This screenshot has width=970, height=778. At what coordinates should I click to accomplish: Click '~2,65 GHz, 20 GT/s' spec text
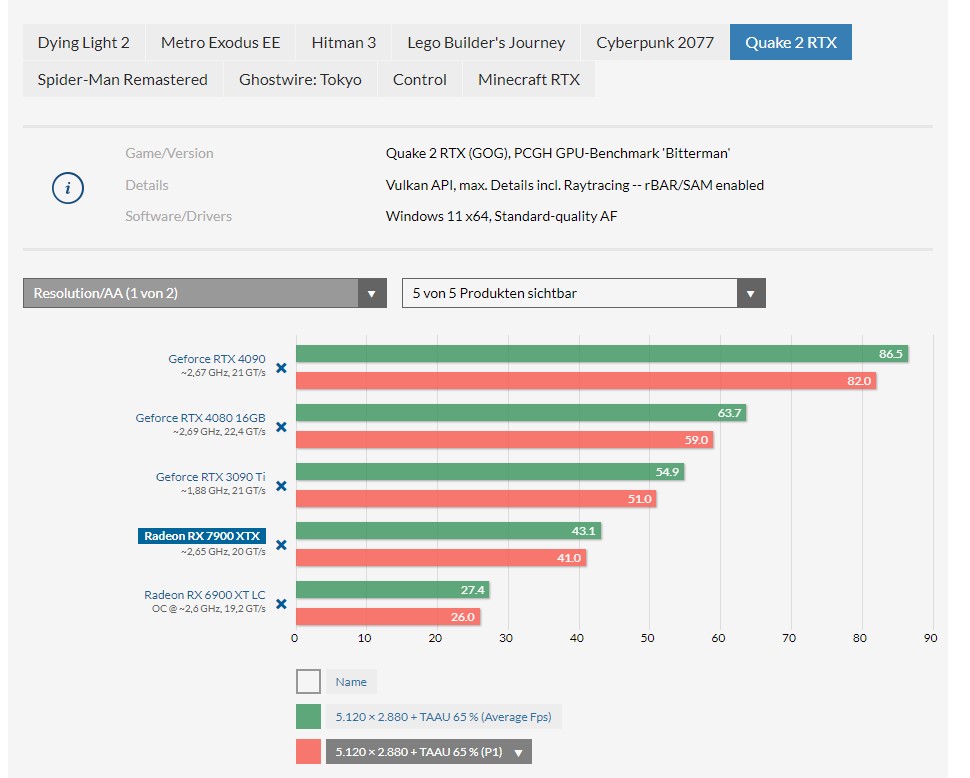coord(223,551)
